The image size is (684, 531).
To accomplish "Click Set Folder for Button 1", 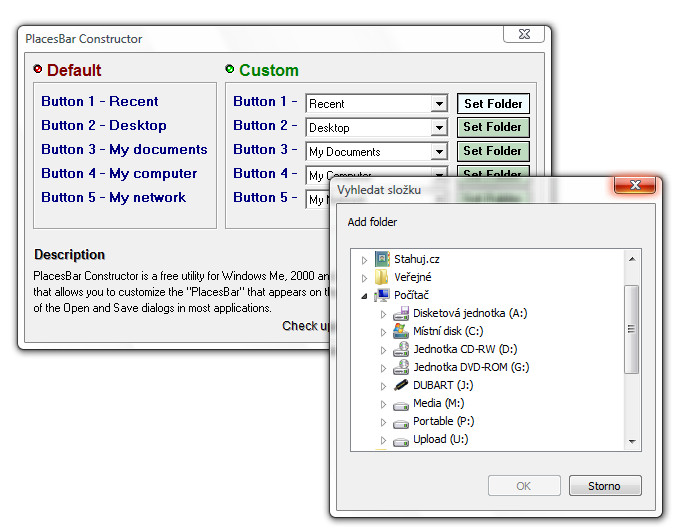I will click(493, 104).
